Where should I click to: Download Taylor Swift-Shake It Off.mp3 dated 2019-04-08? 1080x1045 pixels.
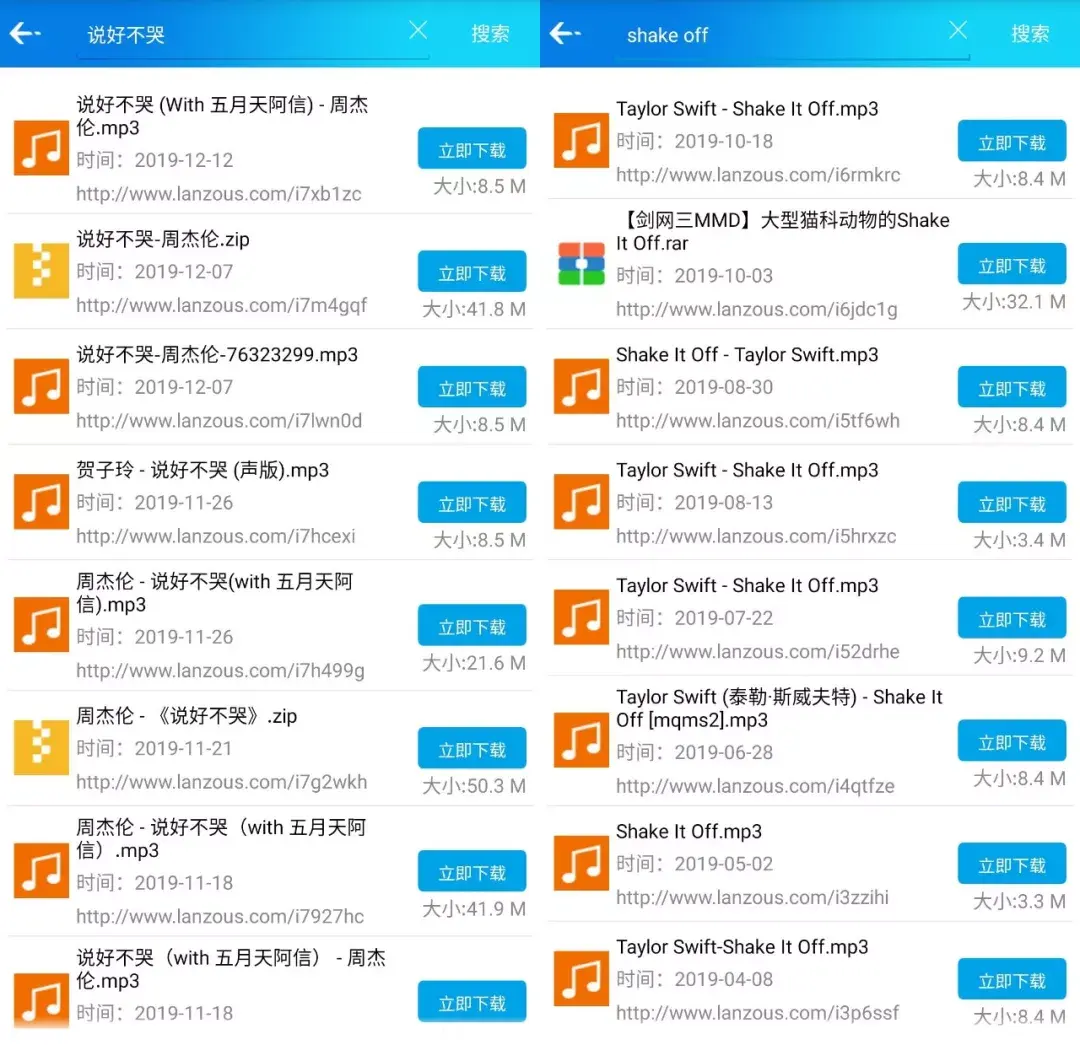[x=1012, y=979]
